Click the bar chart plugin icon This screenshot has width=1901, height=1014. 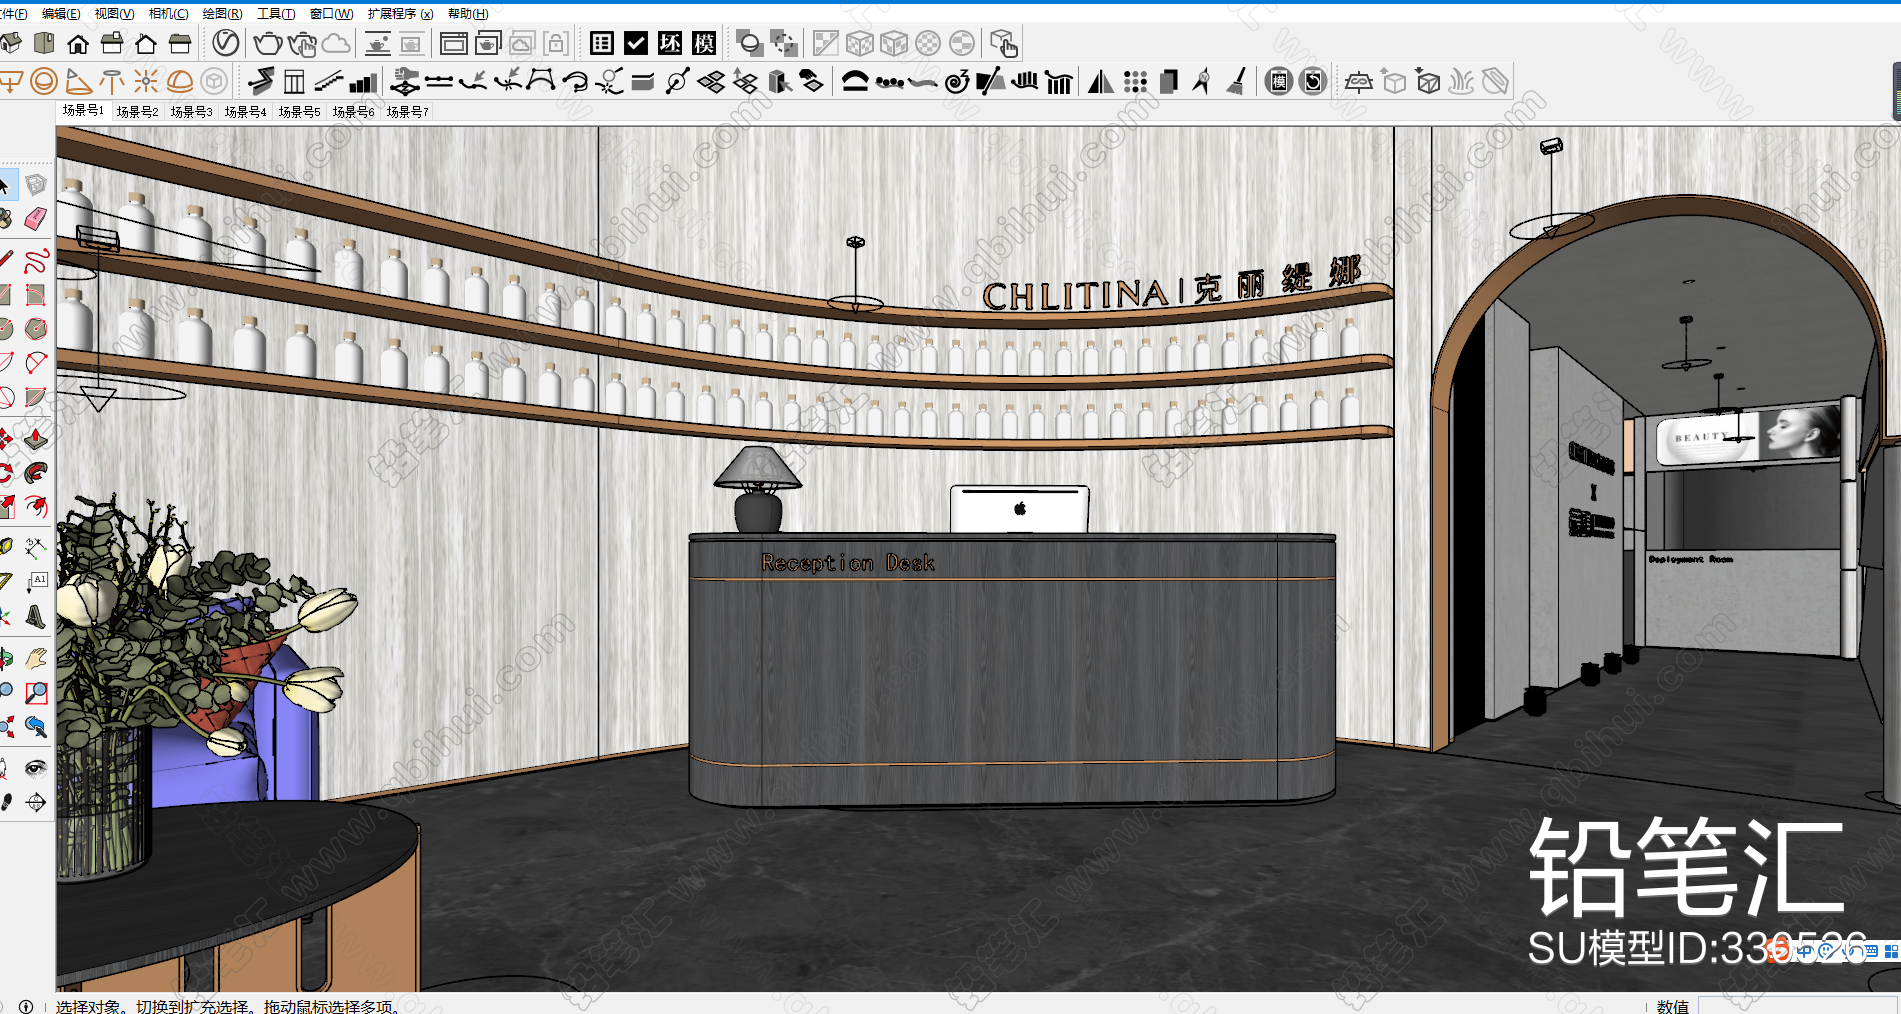[x=363, y=81]
